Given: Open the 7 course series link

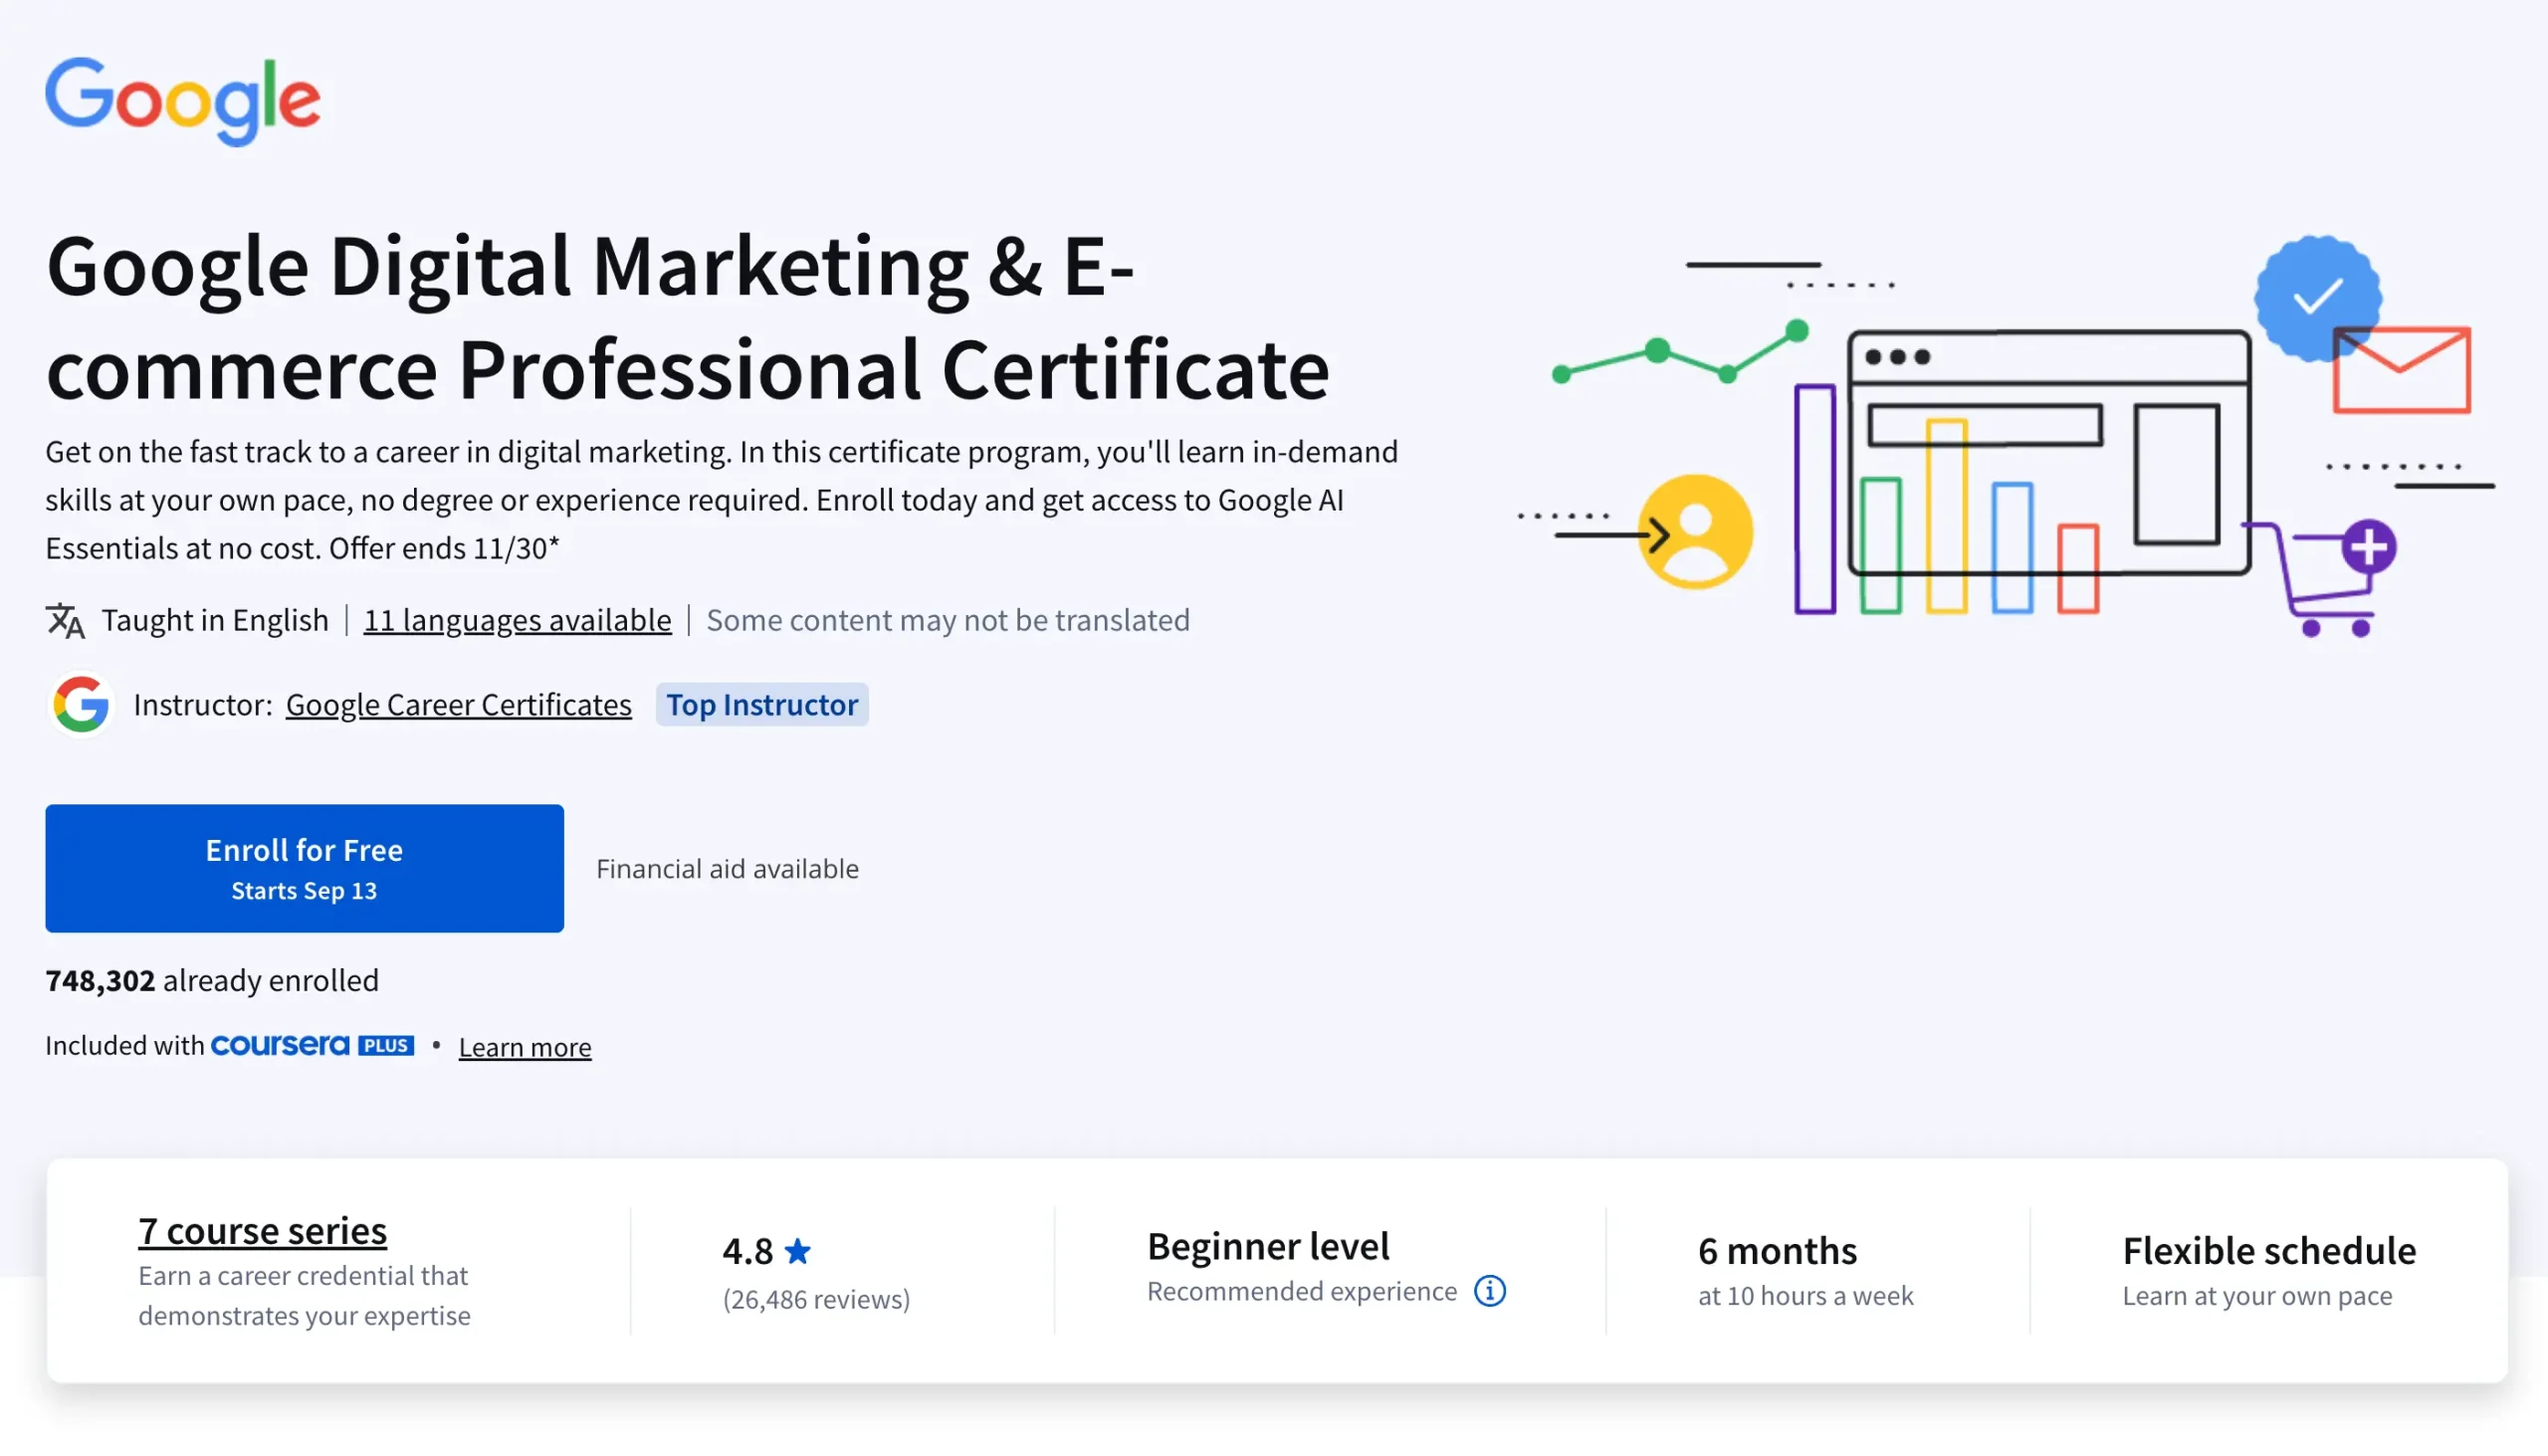Looking at the screenshot, I should click(262, 1230).
